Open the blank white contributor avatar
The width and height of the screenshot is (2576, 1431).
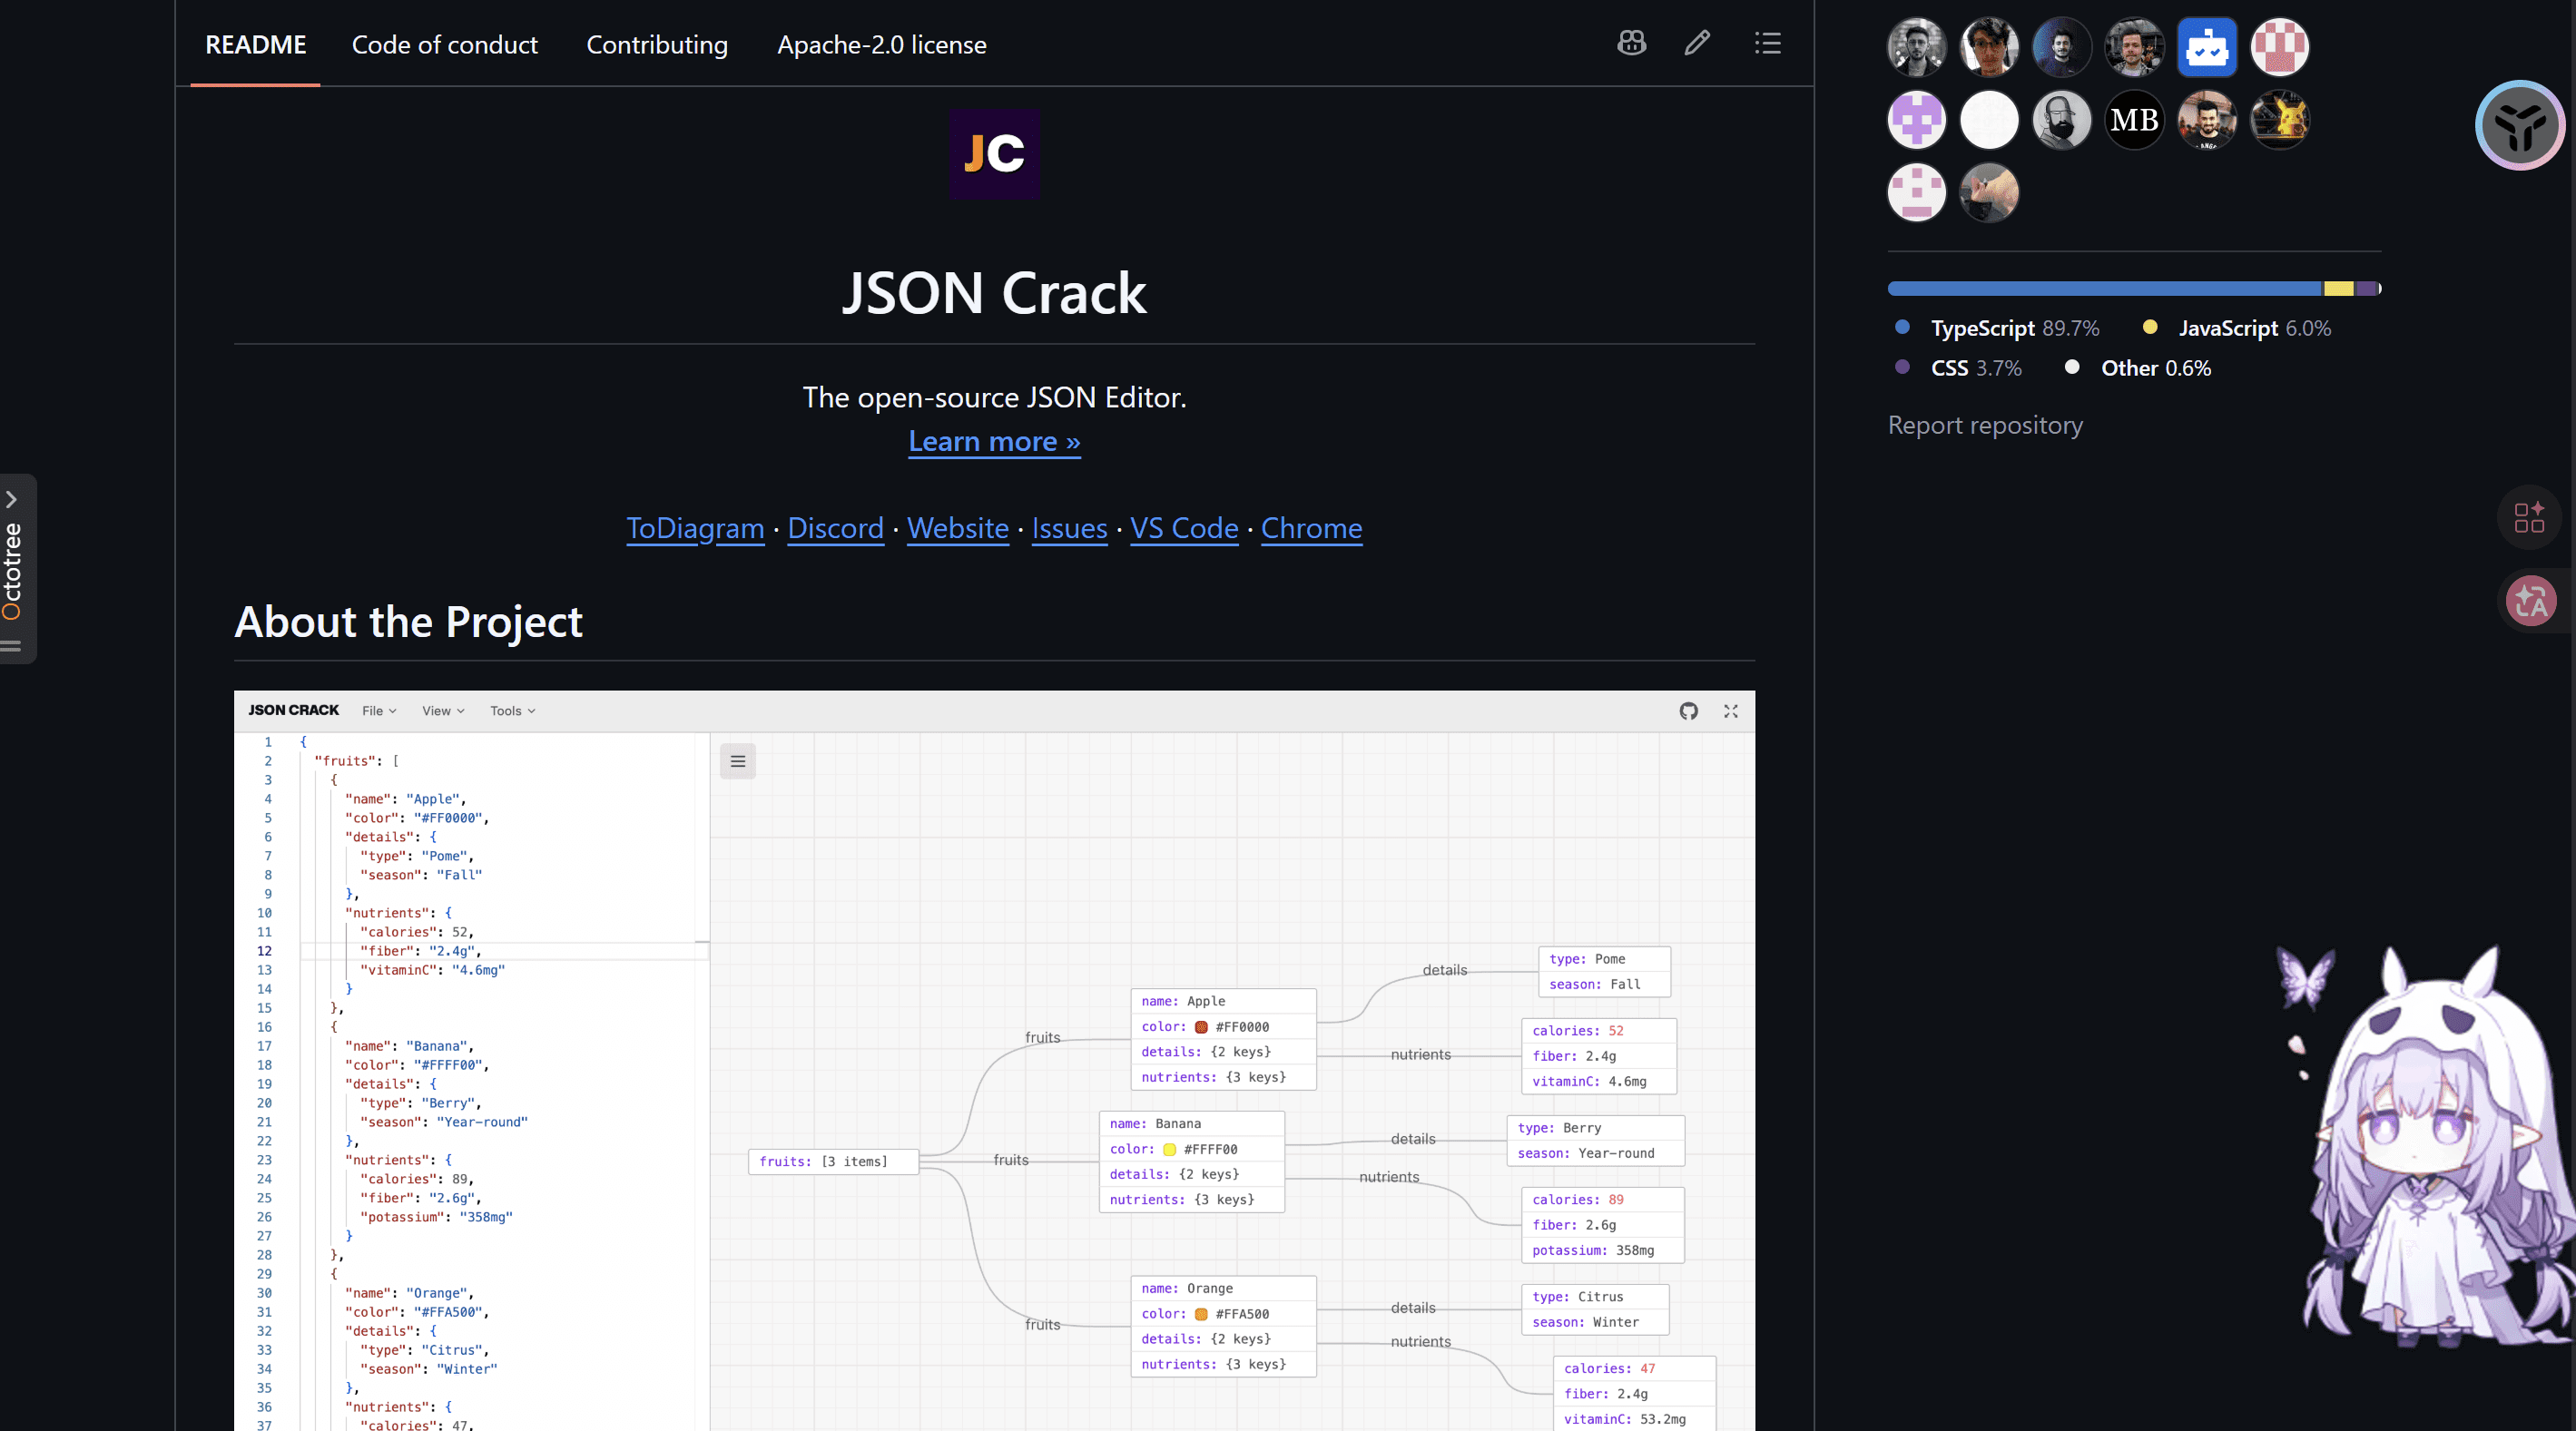point(1989,120)
